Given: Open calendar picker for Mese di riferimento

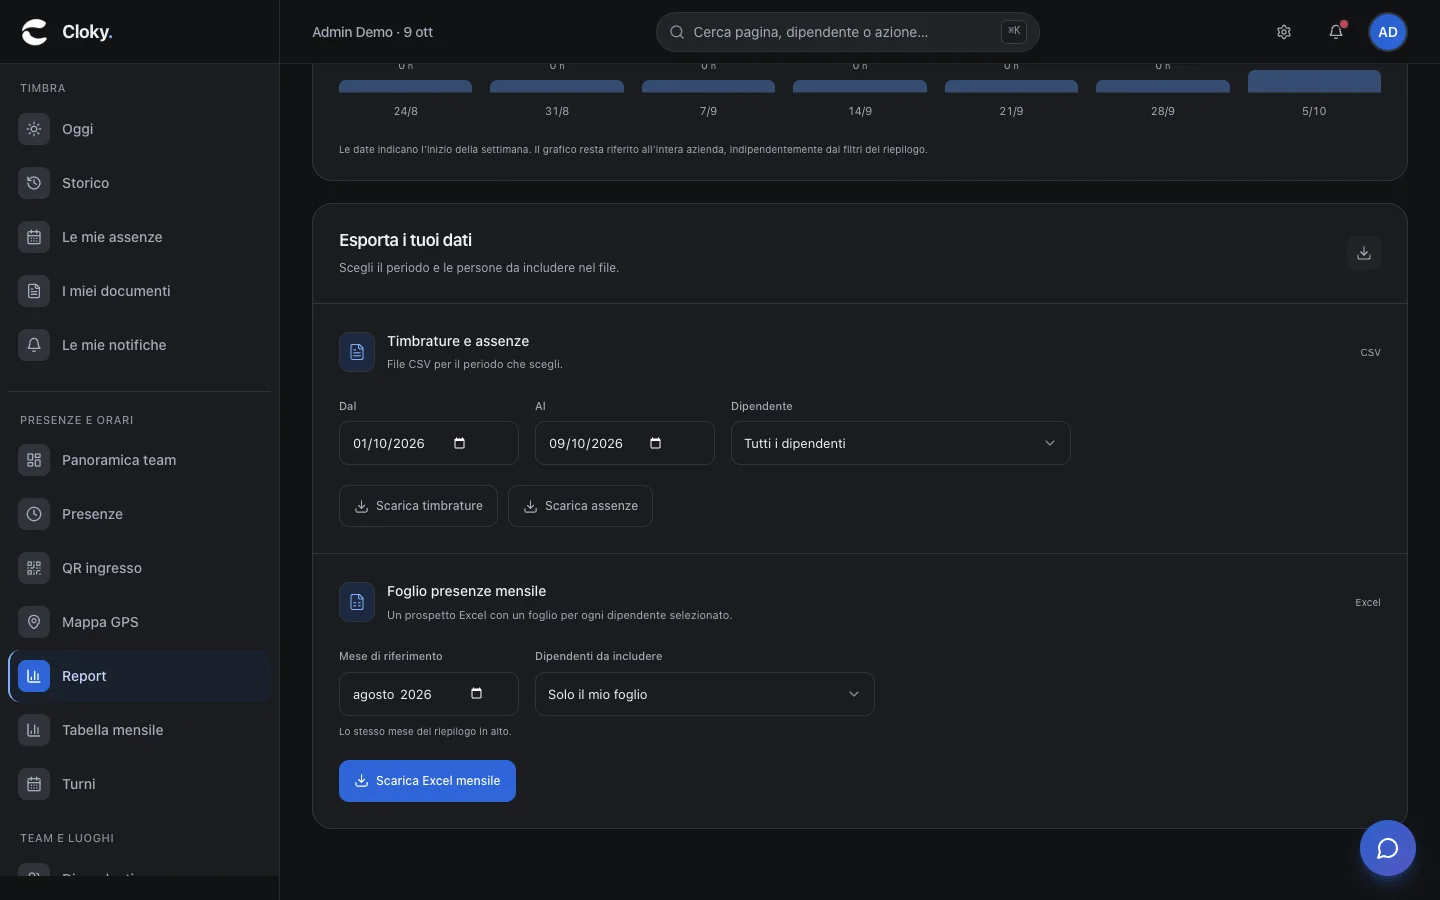Looking at the screenshot, I should coord(477,694).
